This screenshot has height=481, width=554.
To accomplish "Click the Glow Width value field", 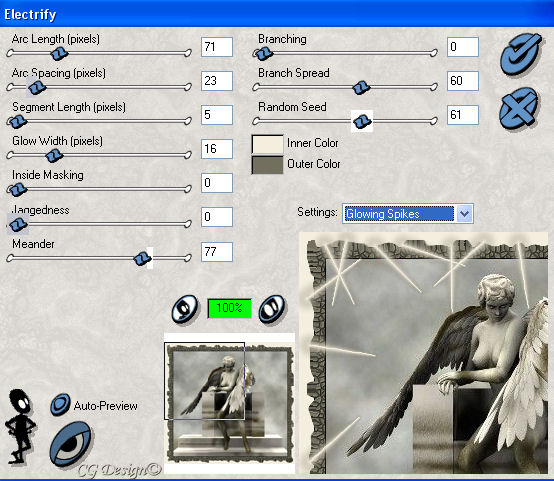I will (x=217, y=149).
